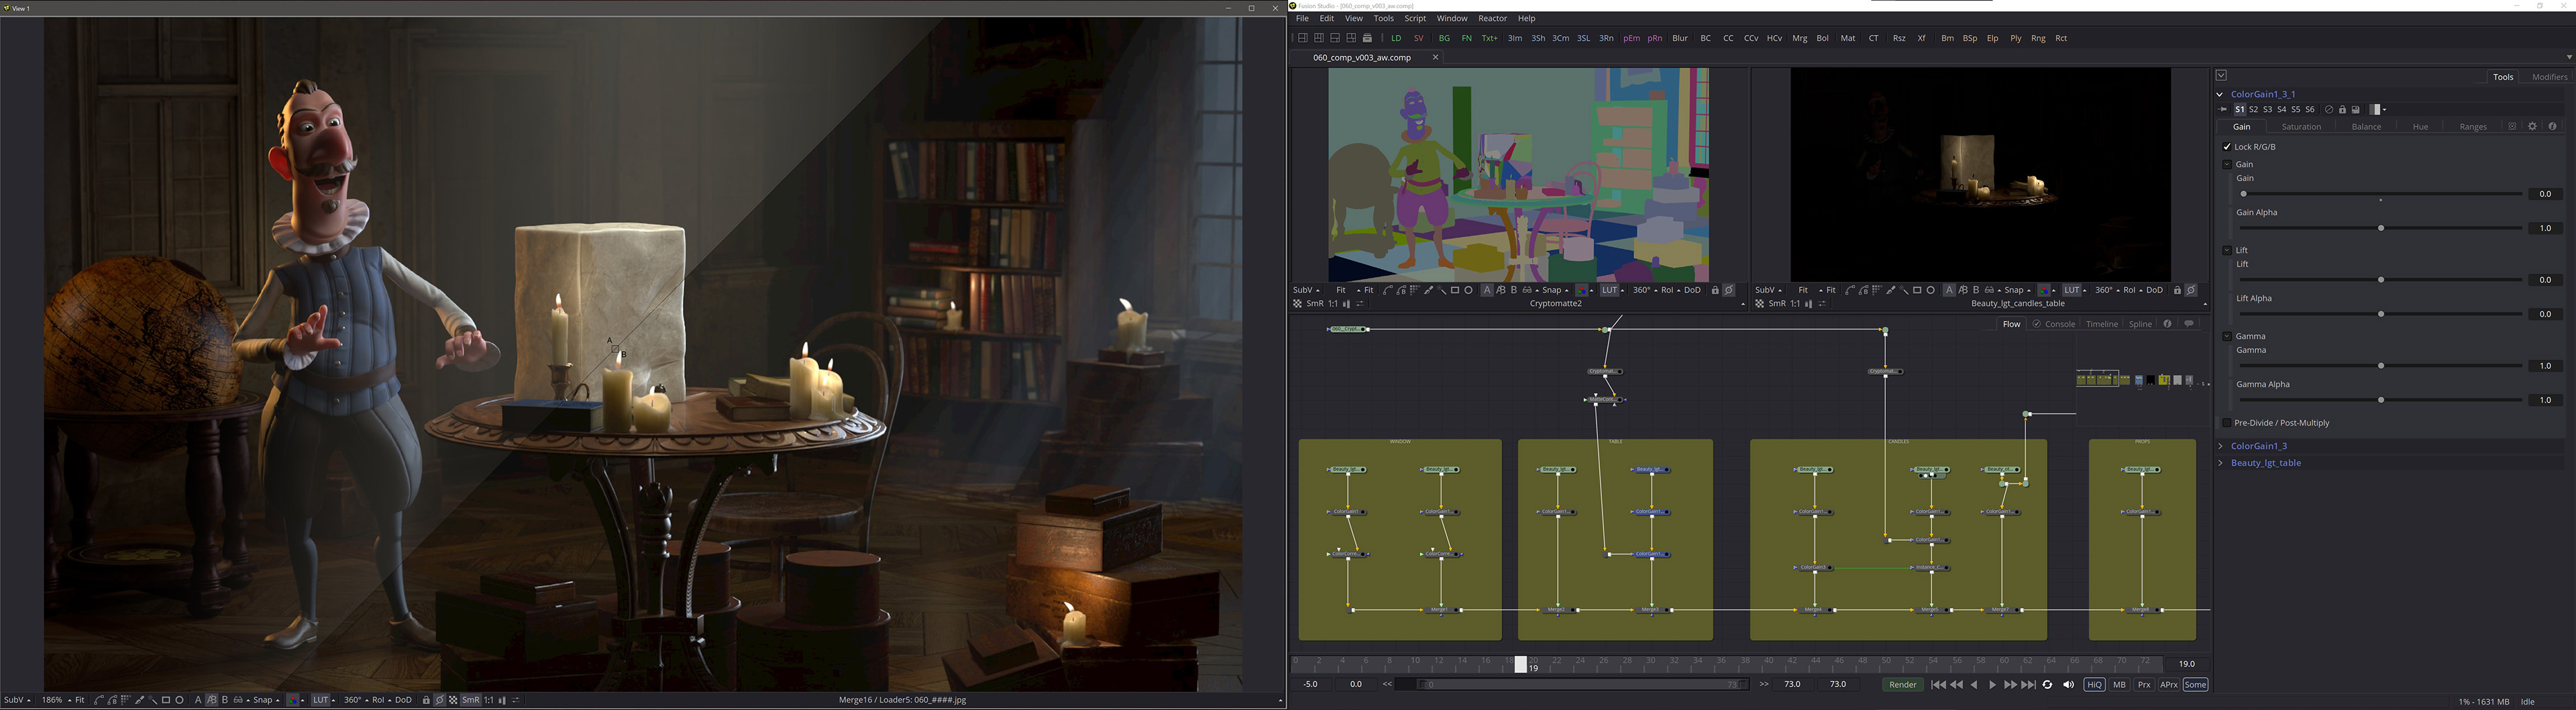Add an Rsz resize tool
The width and height of the screenshot is (2576, 710).
click(1899, 38)
